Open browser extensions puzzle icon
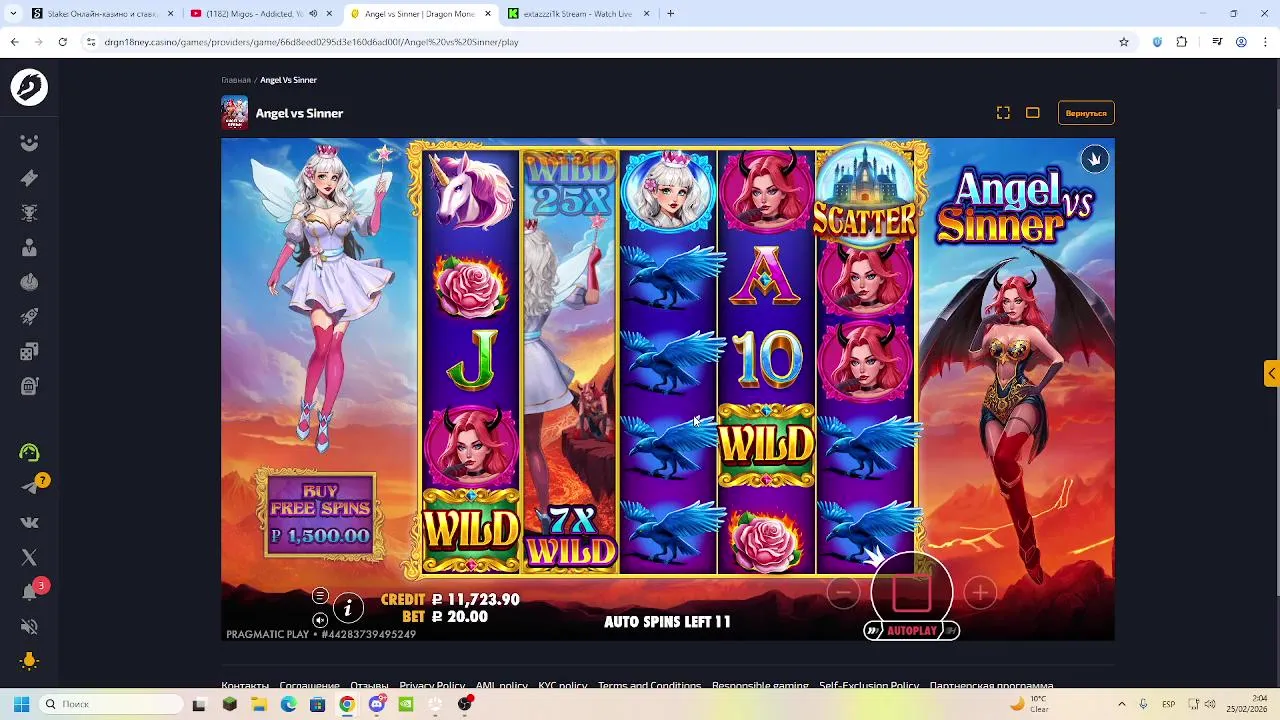This screenshot has height=720, width=1280. pyautogui.click(x=1182, y=42)
